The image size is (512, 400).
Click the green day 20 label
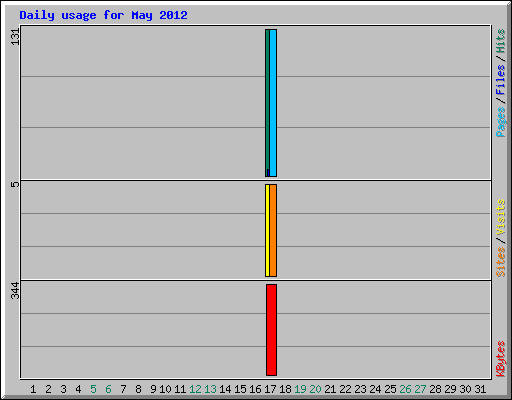coord(315,389)
